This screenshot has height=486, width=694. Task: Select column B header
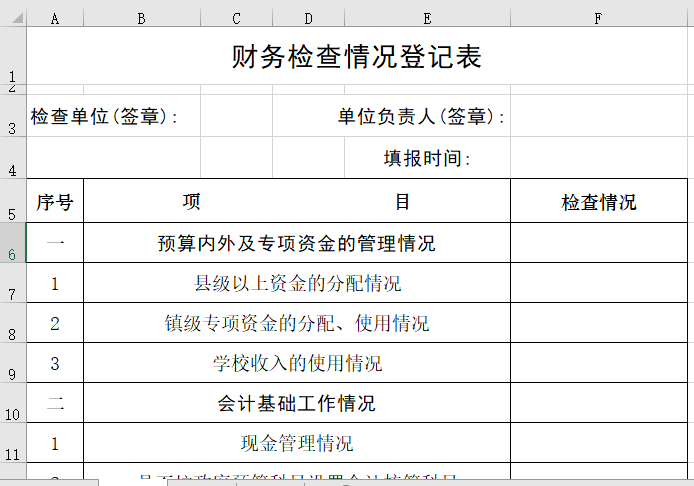pos(141,18)
